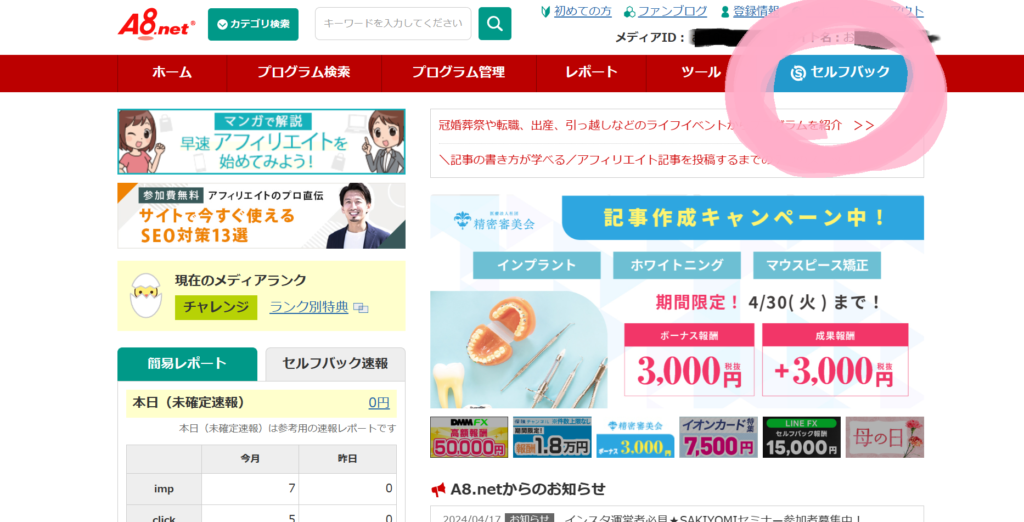Open the カテゴリ検索 dropdown

[x=253, y=24]
